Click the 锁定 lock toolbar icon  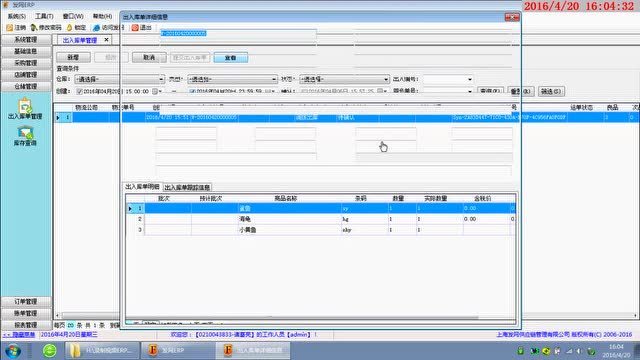pyautogui.click(x=69, y=28)
